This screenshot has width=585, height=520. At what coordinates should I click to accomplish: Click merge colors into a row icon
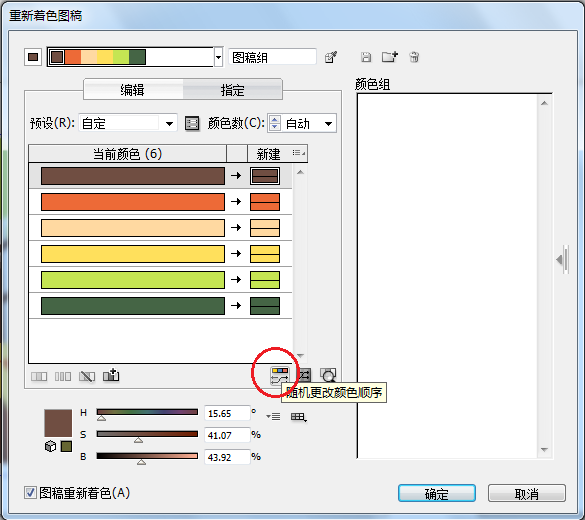click(39, 376)
